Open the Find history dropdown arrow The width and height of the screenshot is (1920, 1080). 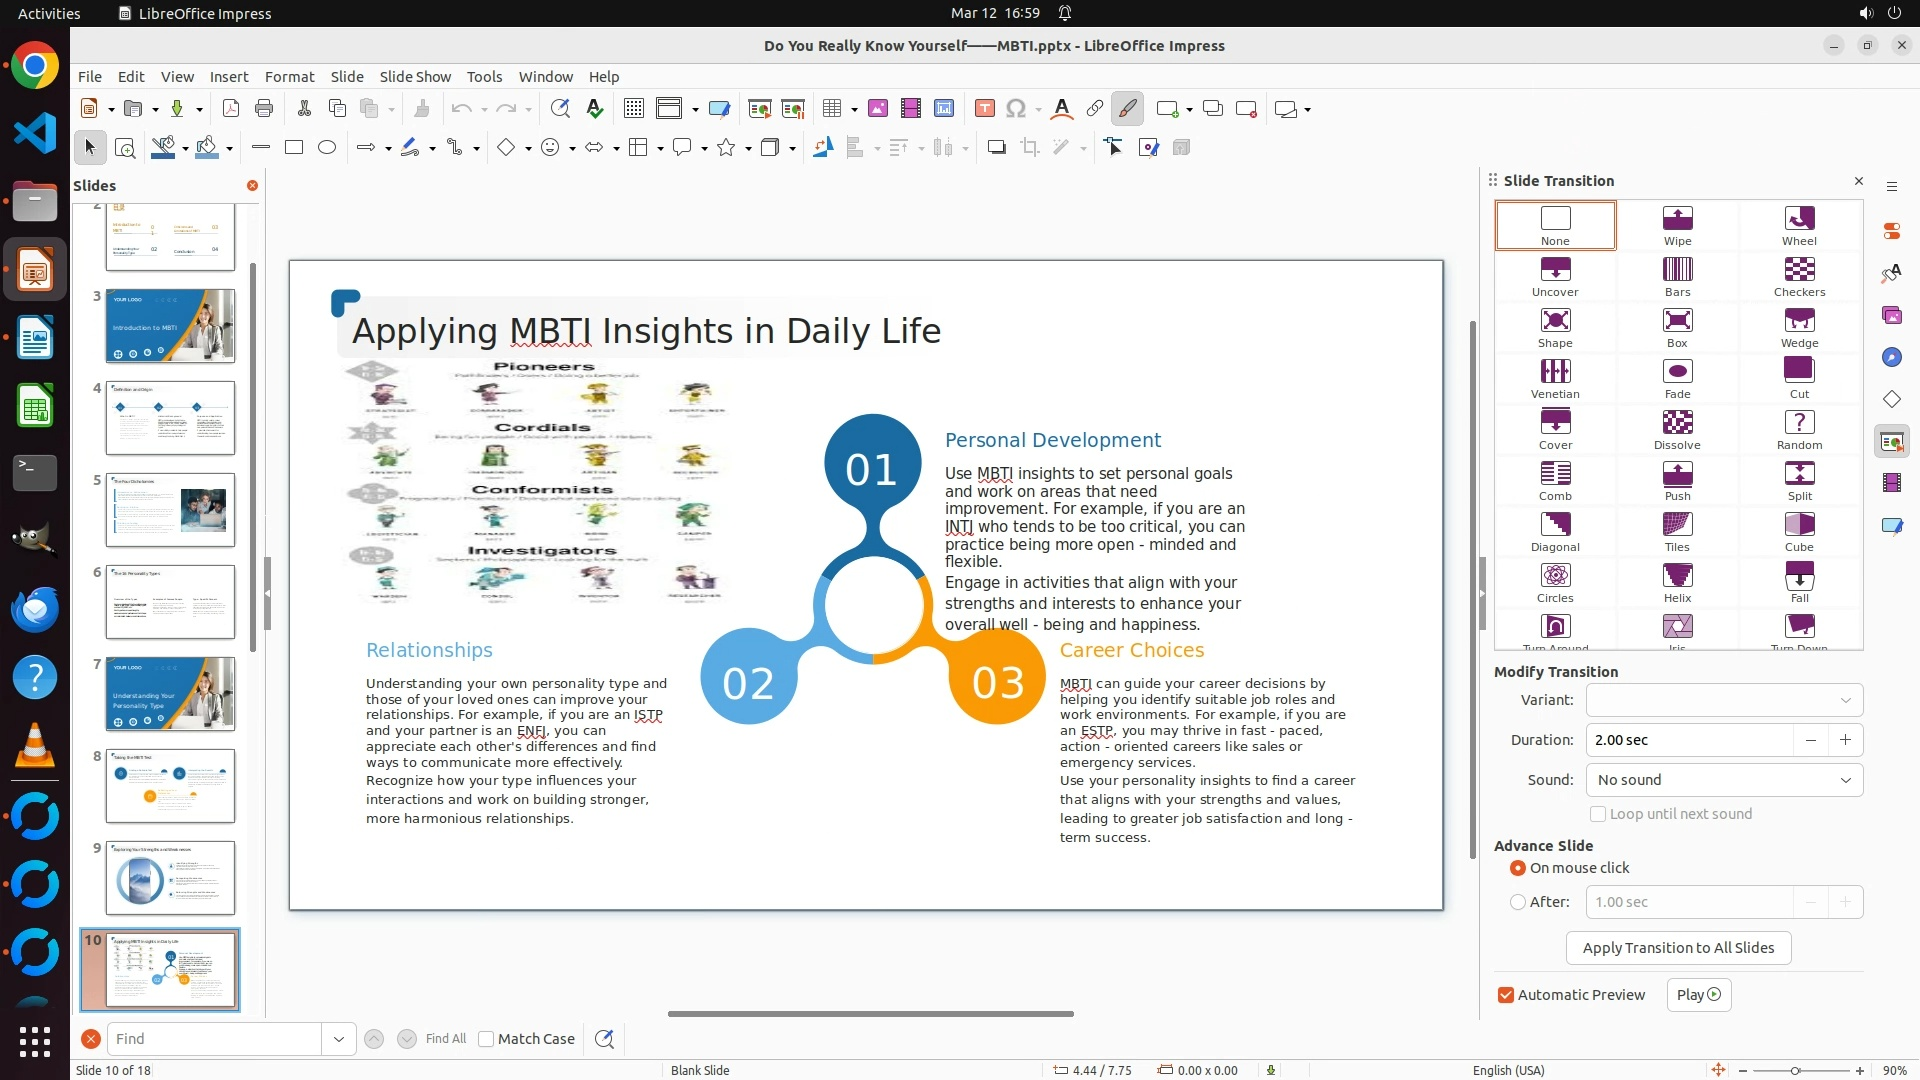click(339, 1039)
